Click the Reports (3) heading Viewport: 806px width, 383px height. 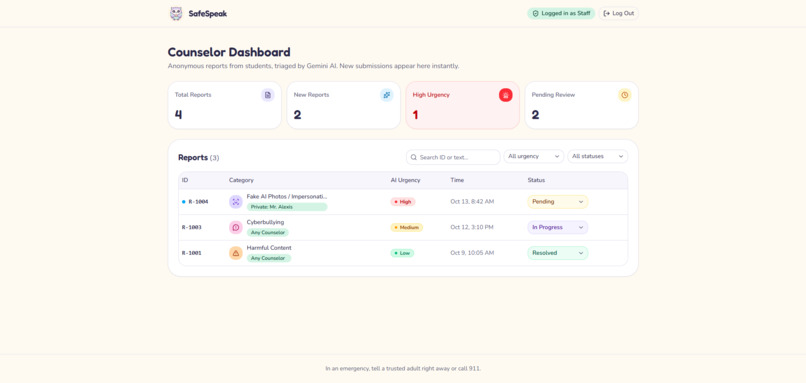(x=198, y=157)
